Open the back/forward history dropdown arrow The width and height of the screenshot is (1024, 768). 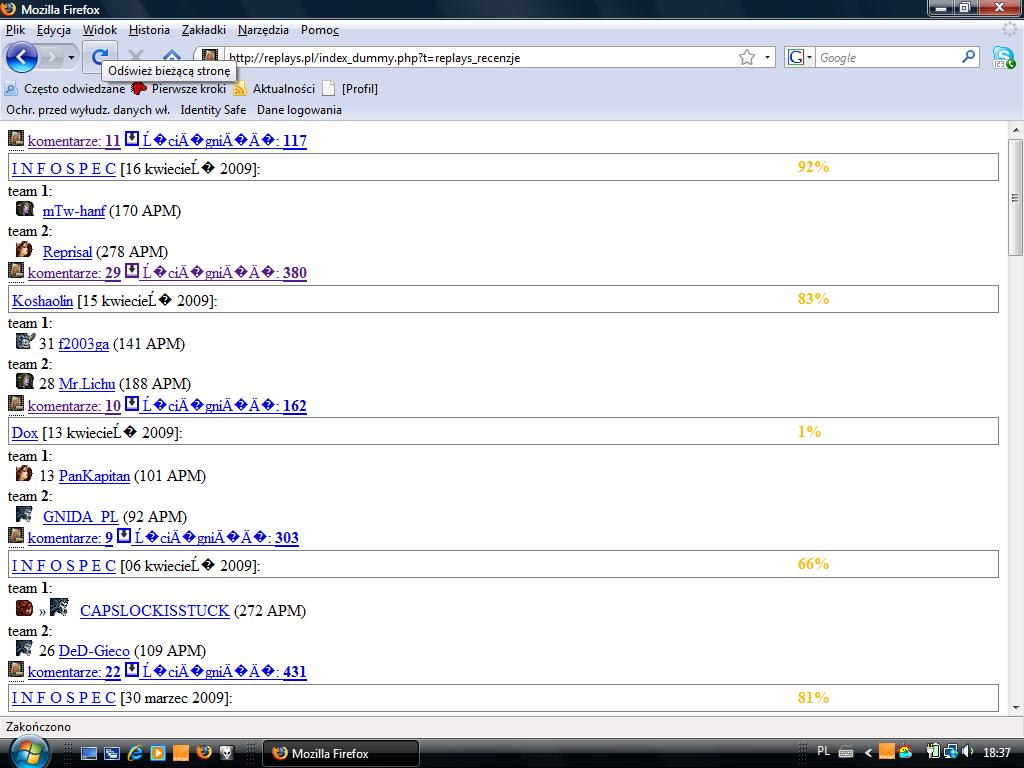point(71,58)
